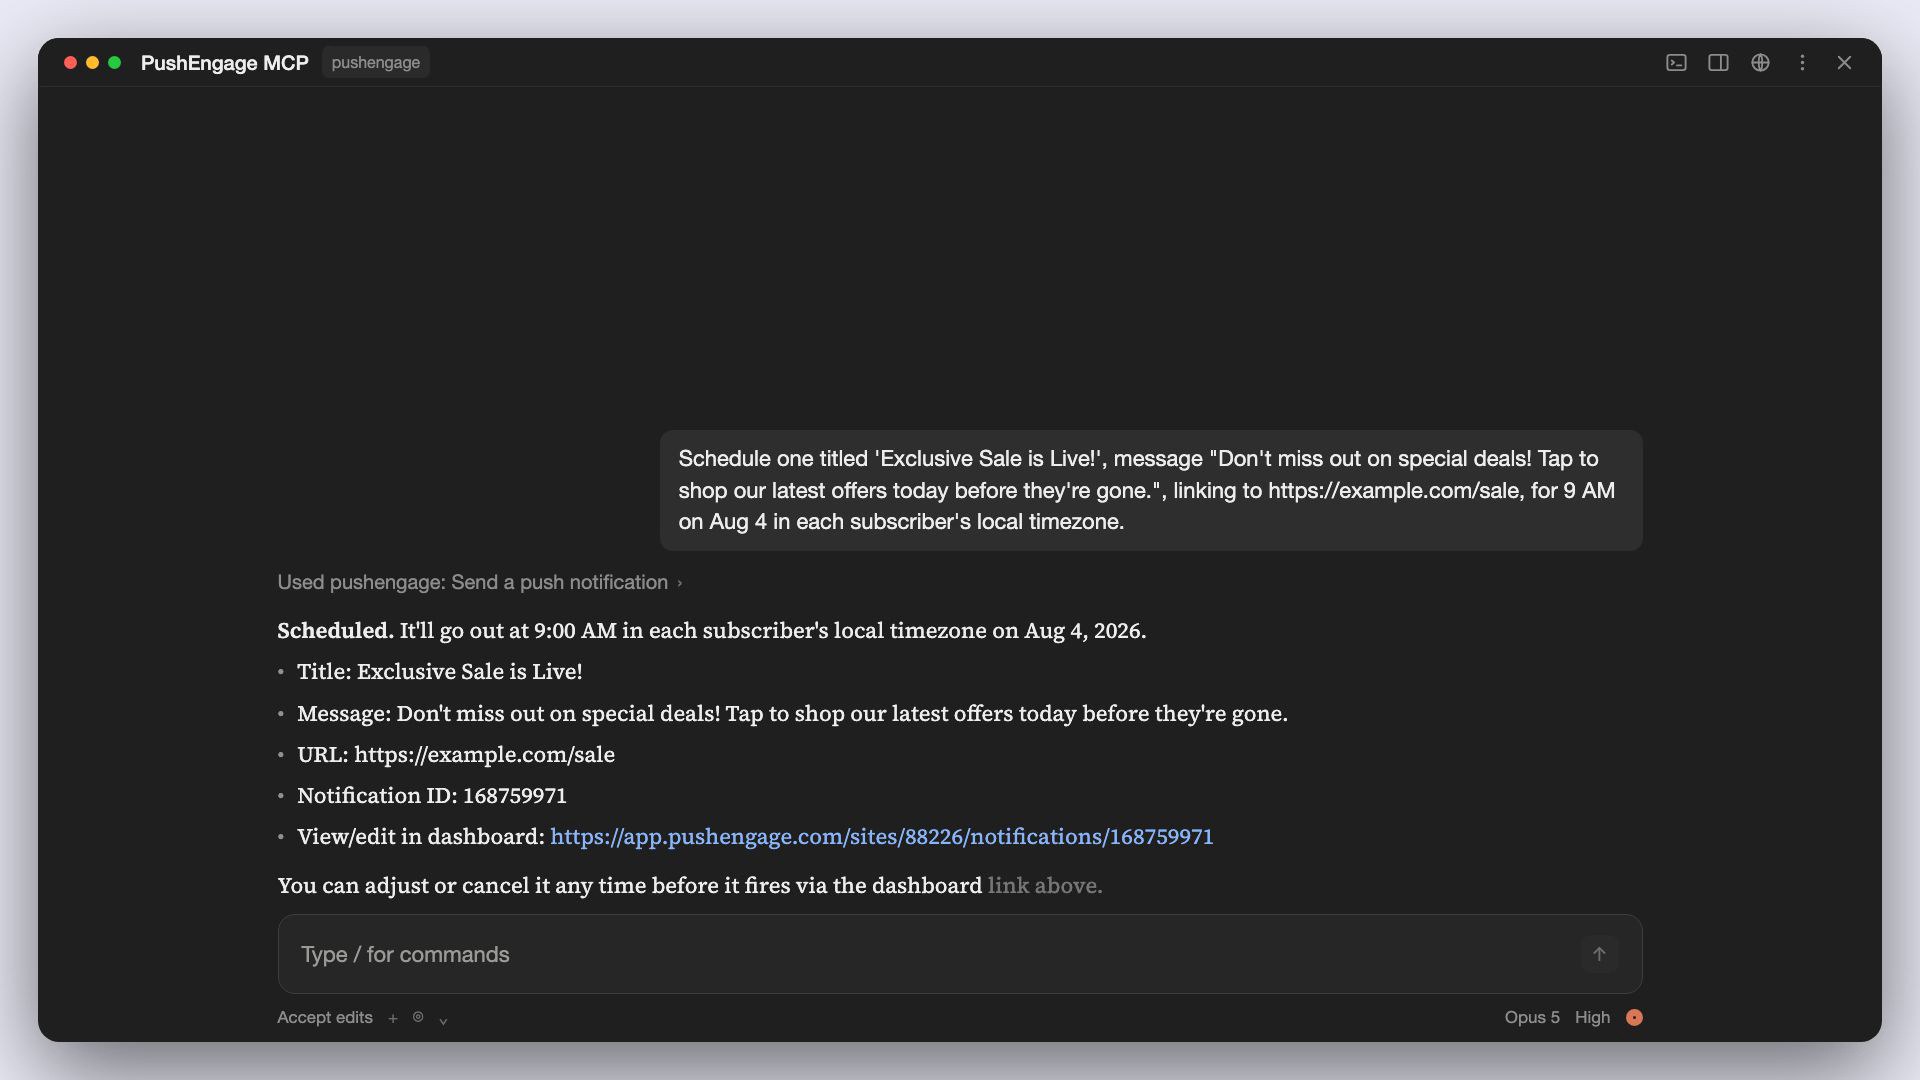Expand the 'Used pushengage: Send a push notification' tool call

480,582
